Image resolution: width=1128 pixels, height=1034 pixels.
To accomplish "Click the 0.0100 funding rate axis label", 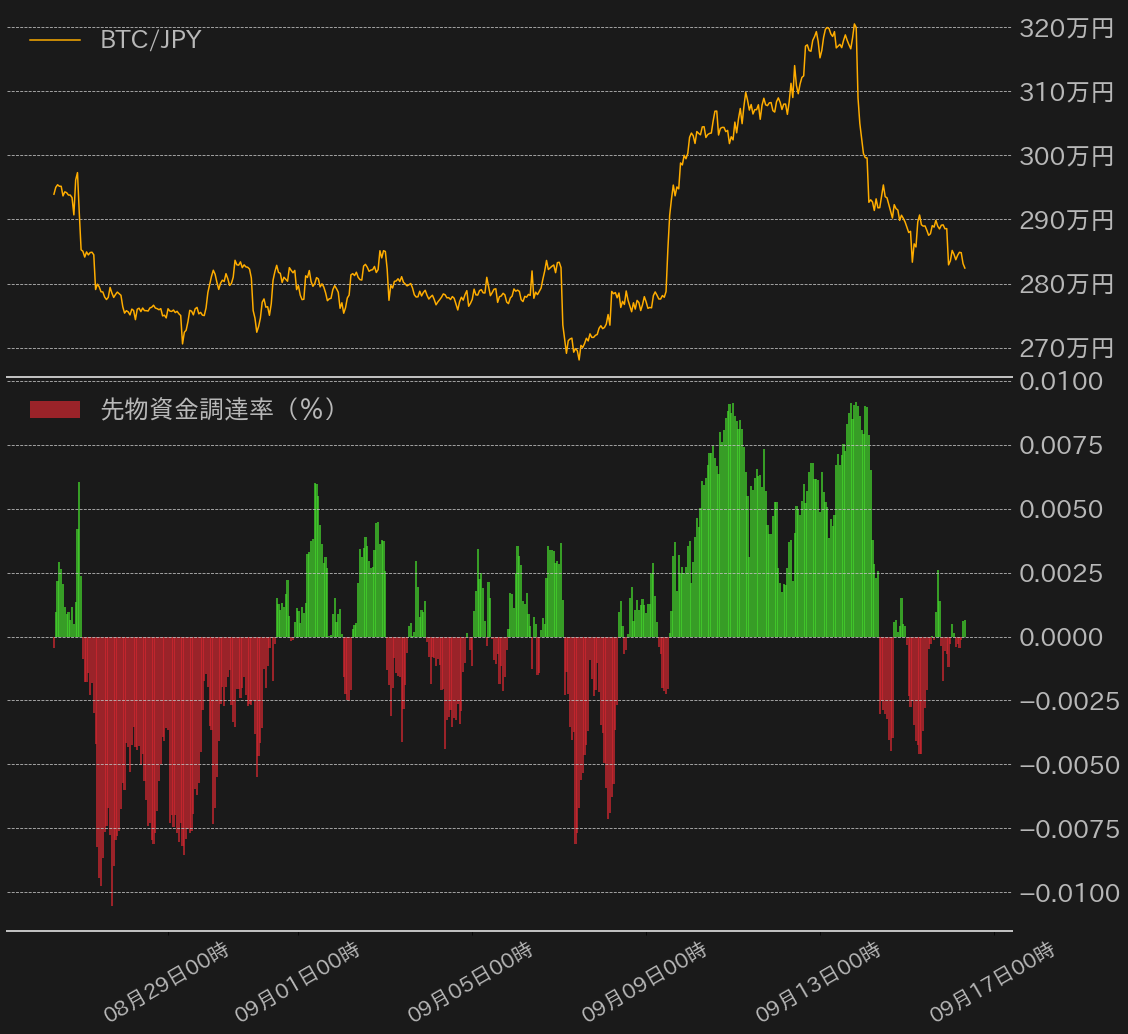I will [1061, 381].
